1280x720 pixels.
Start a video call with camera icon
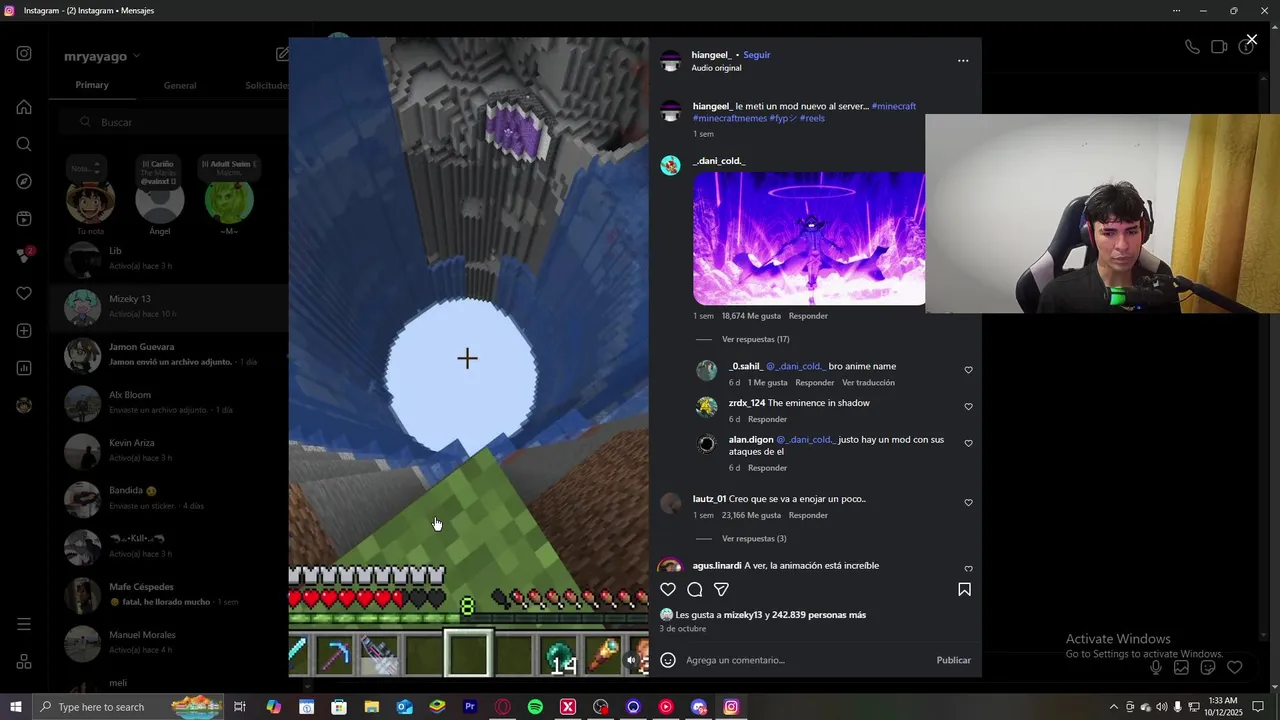pyautogui.click(x=1219, y=47)
